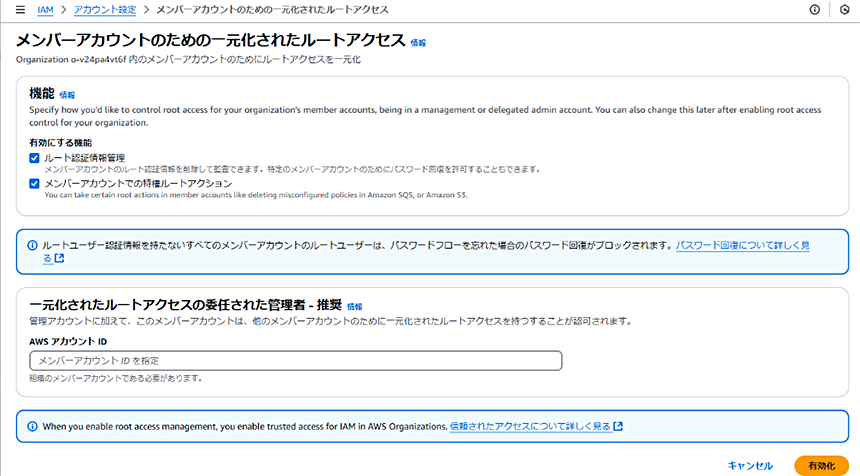
Task: Click the current page breadcrumb text
Action: point(272,10)
